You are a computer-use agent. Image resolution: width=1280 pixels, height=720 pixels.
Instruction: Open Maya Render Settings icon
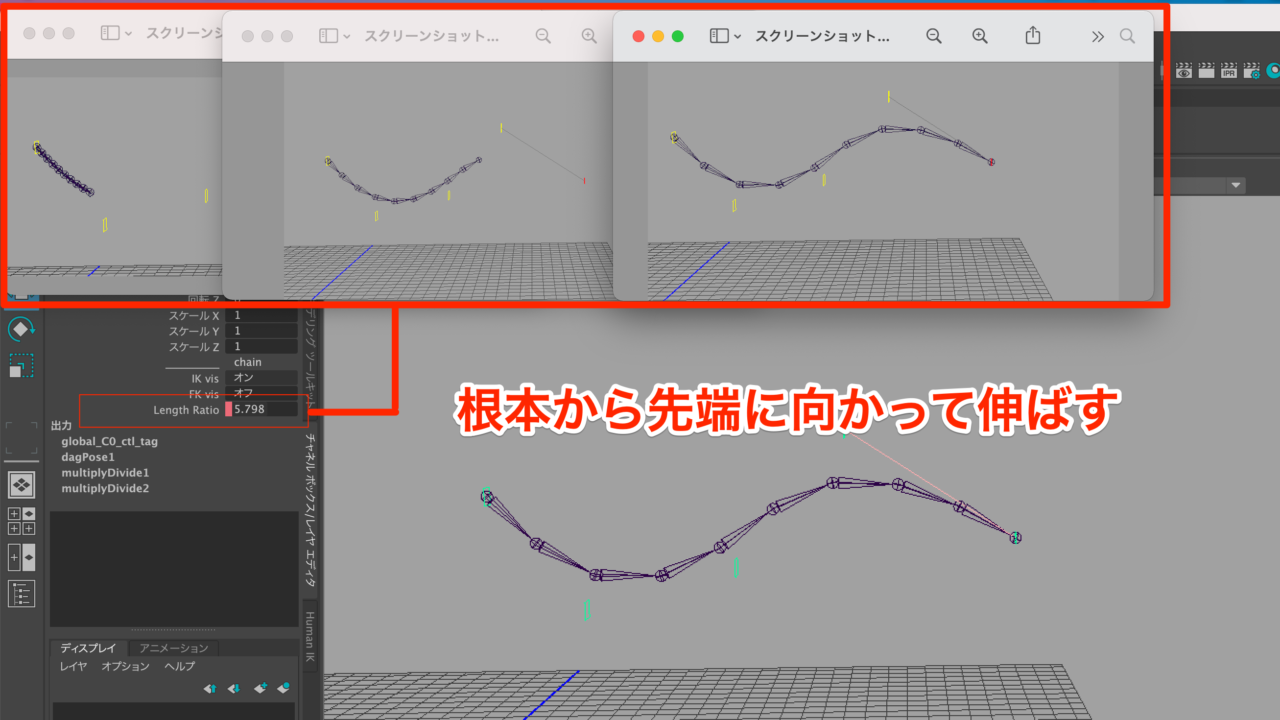click(1251, 71)
